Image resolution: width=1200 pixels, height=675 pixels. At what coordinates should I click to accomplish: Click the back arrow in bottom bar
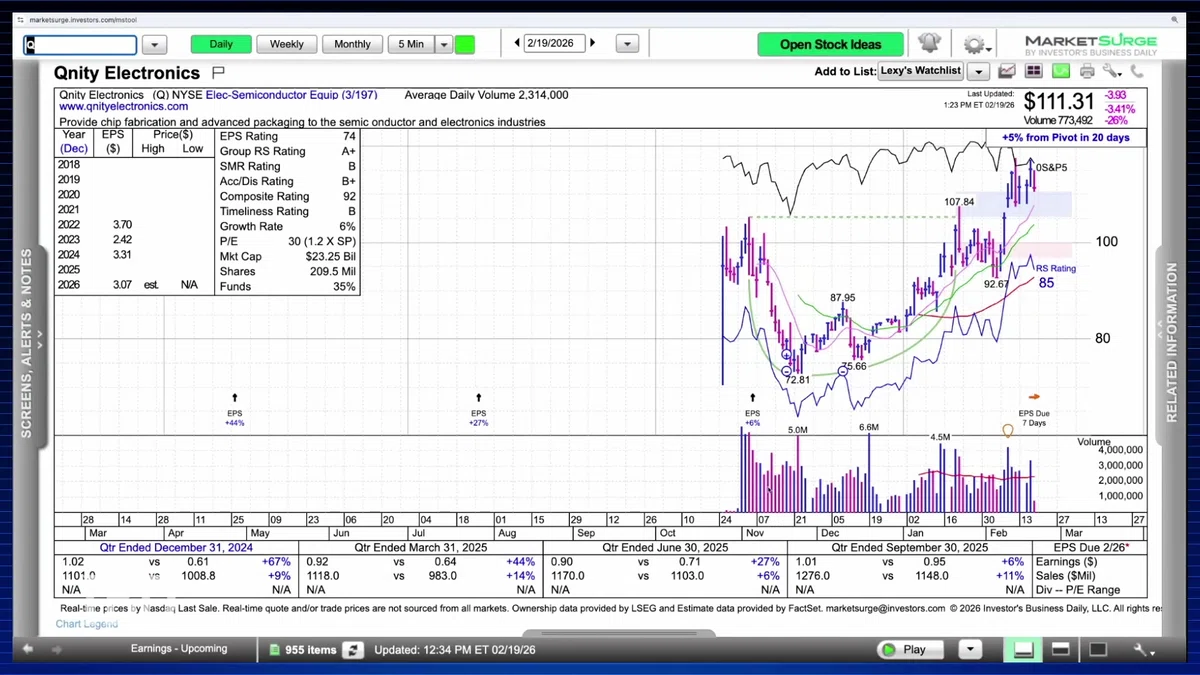[29, 650]
